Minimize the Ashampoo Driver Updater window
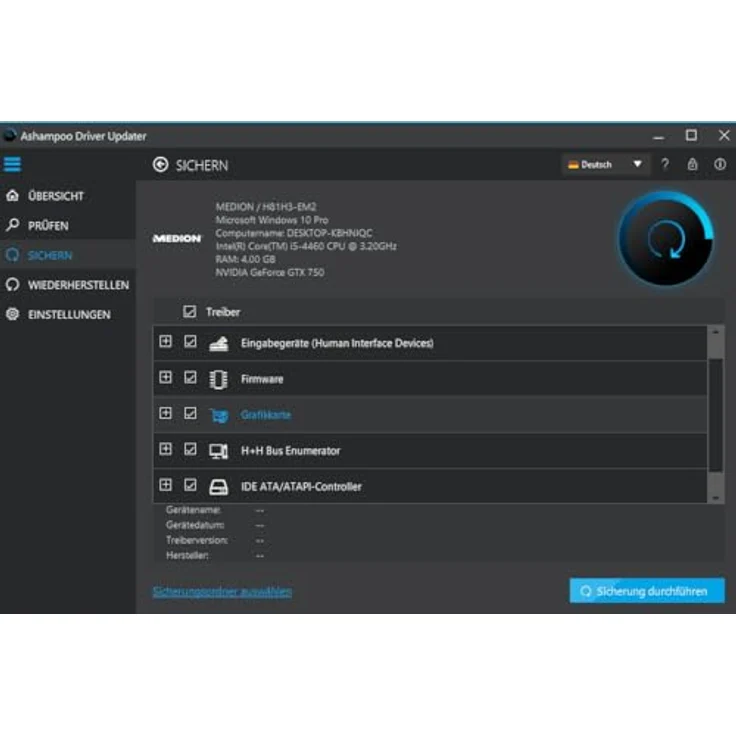This screenshot has height=736, width=736. coord(659,137)
